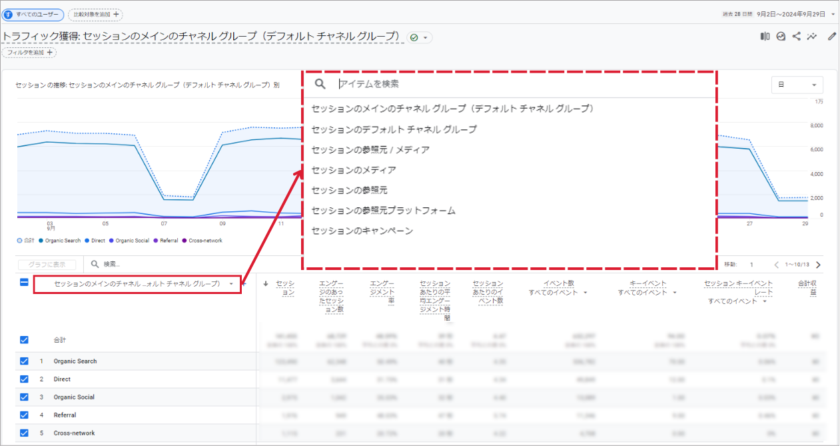Open the Insights icon in report toolbar

(781, 36)
